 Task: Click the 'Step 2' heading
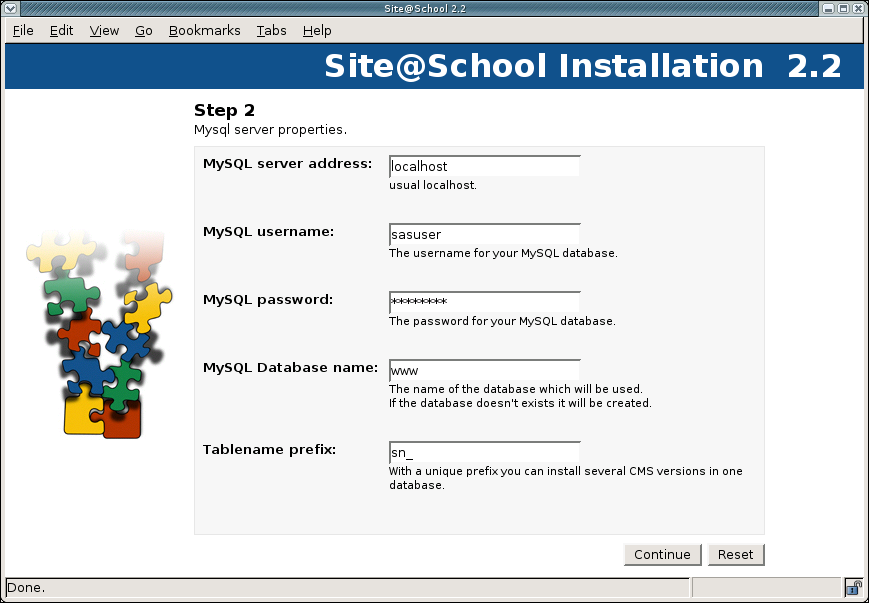(224, 110)
